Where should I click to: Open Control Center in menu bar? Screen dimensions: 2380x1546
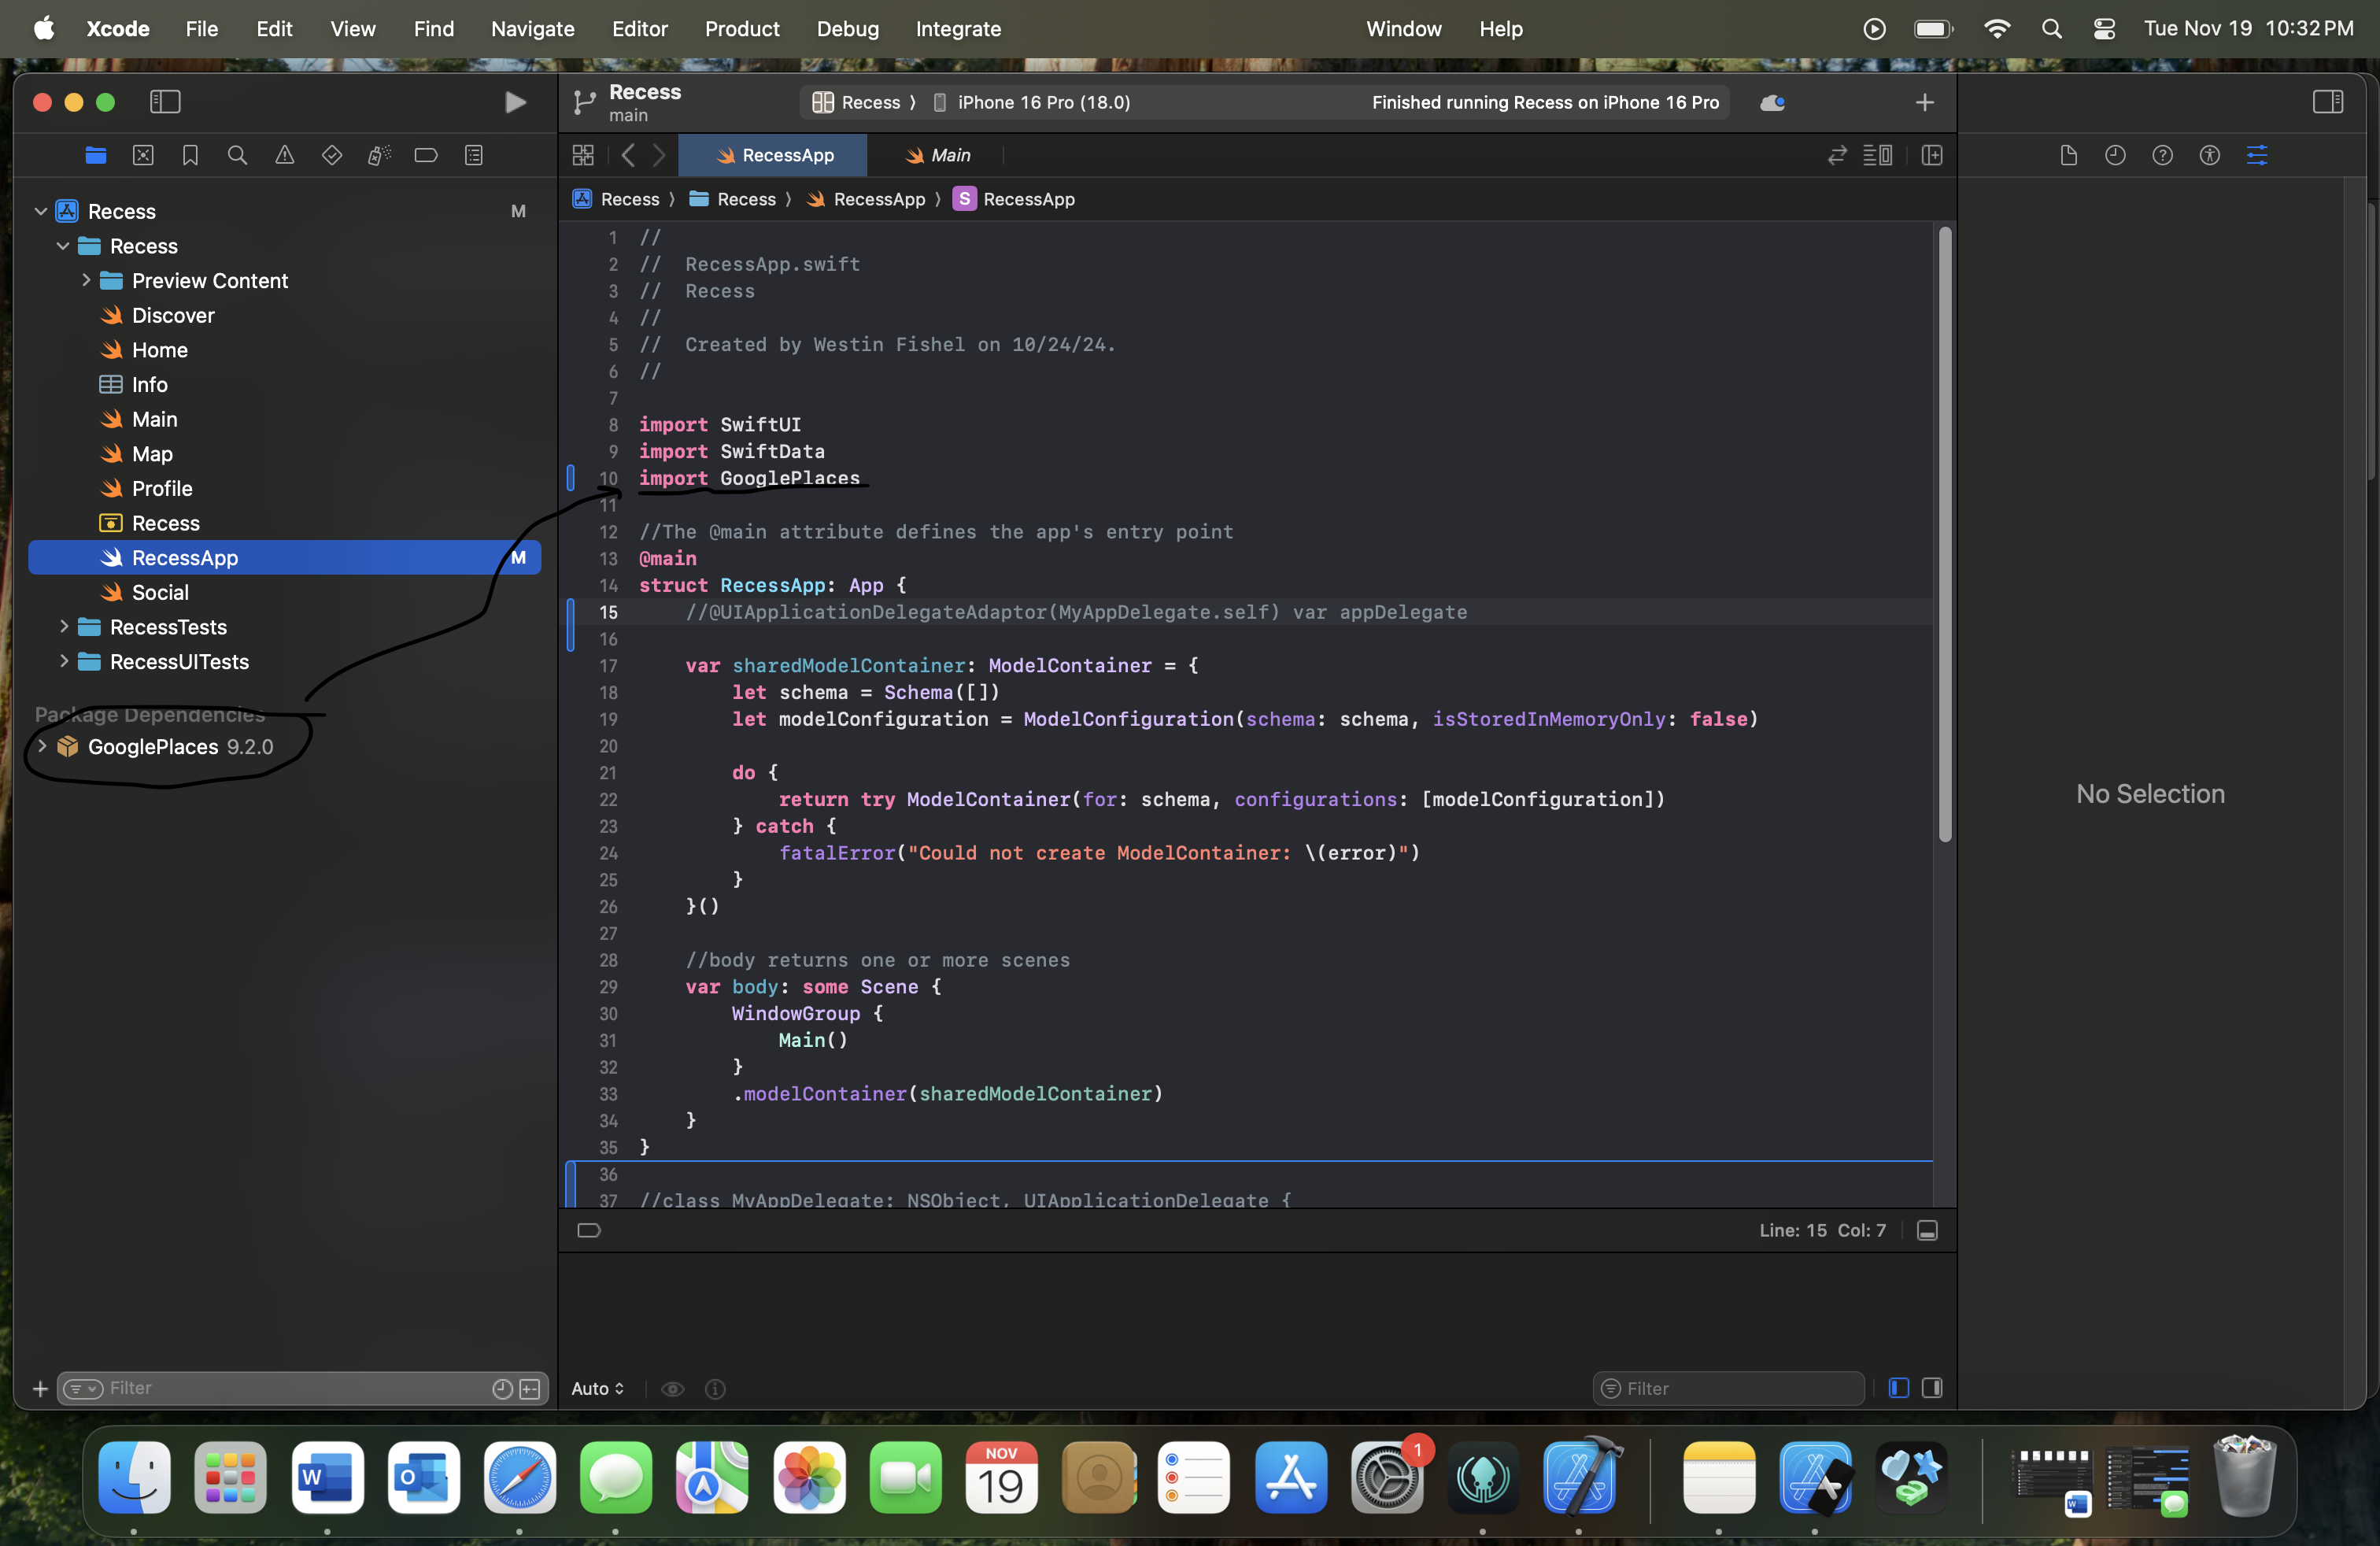(x=2104, y=28)
